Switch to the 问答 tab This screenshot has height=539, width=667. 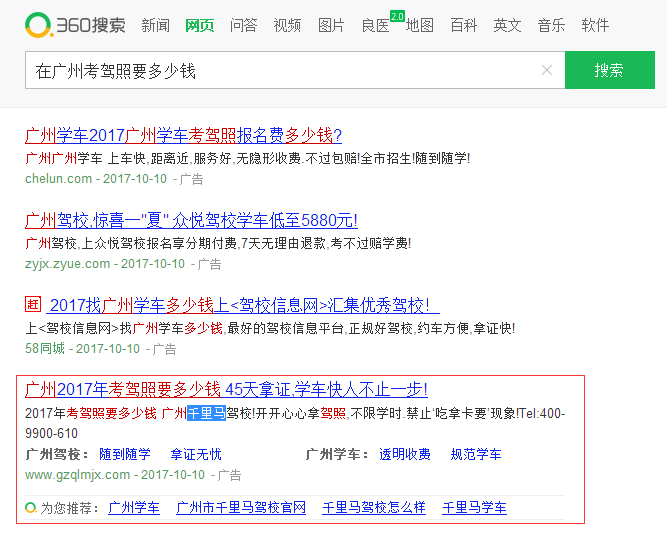tap(243, 25)
